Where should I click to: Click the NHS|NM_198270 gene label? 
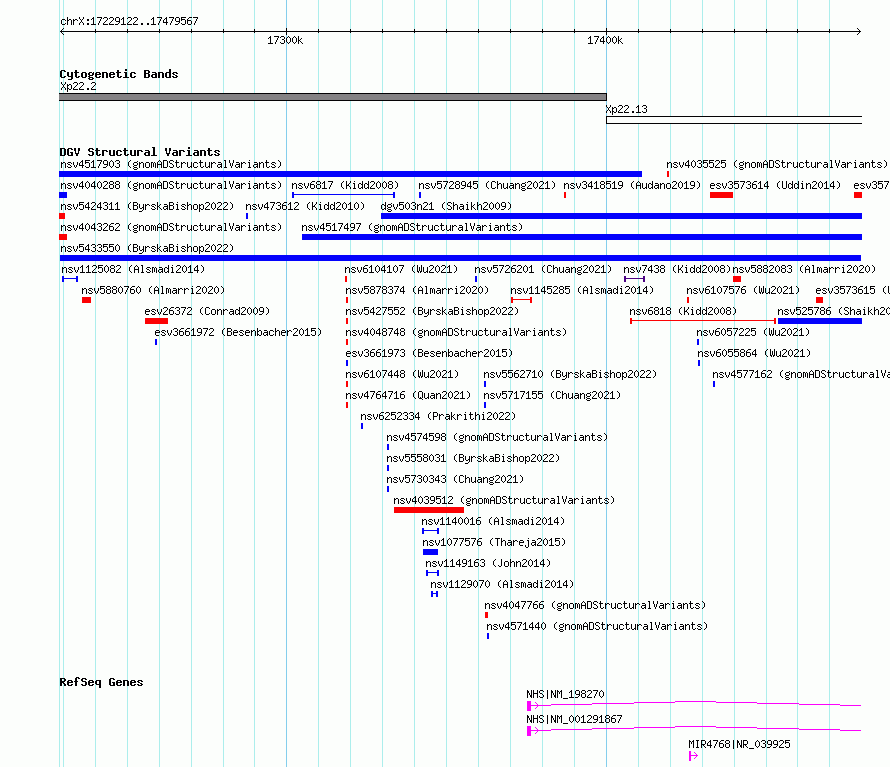[x=565, y=694]
